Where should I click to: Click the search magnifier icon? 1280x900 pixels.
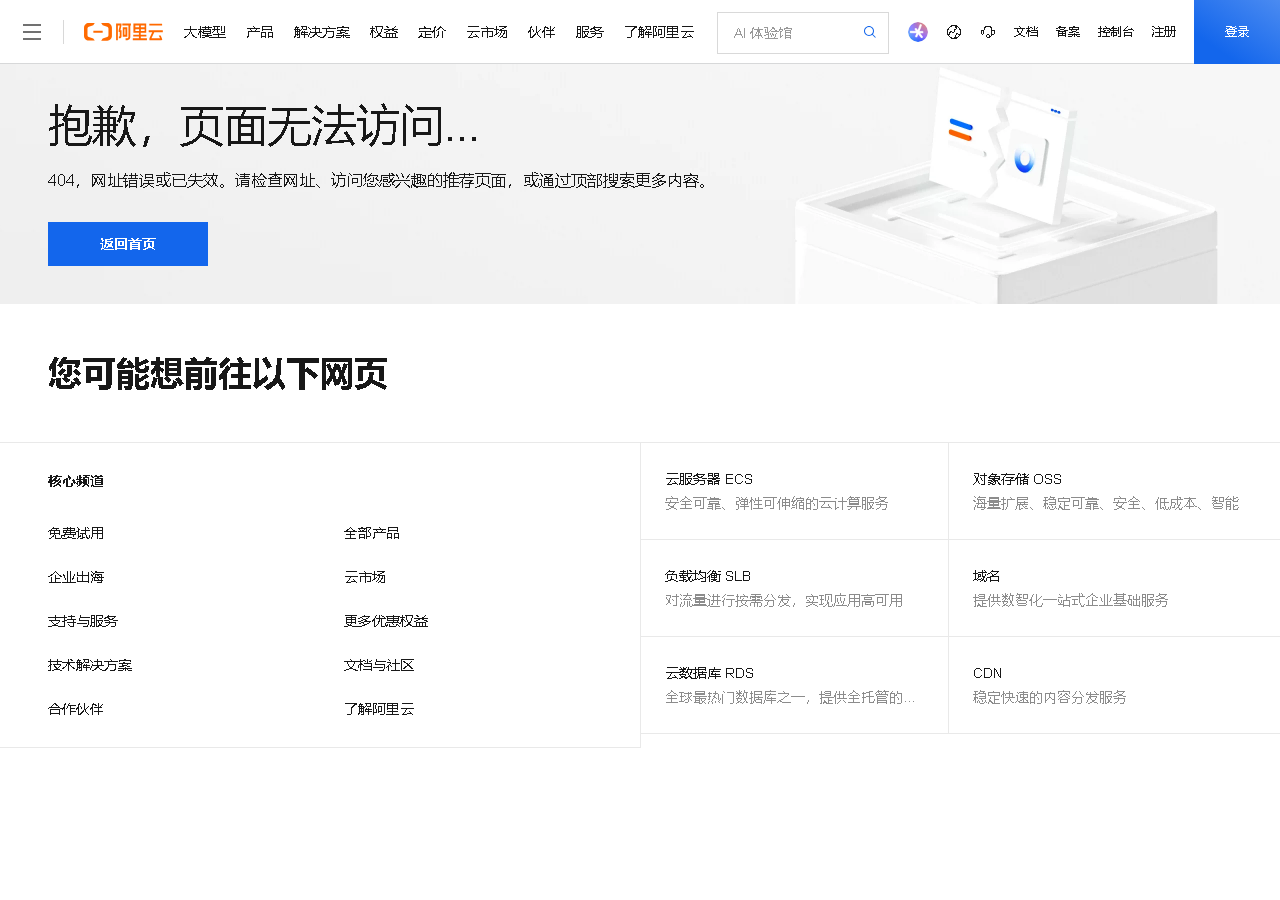(x=870, y=32)
